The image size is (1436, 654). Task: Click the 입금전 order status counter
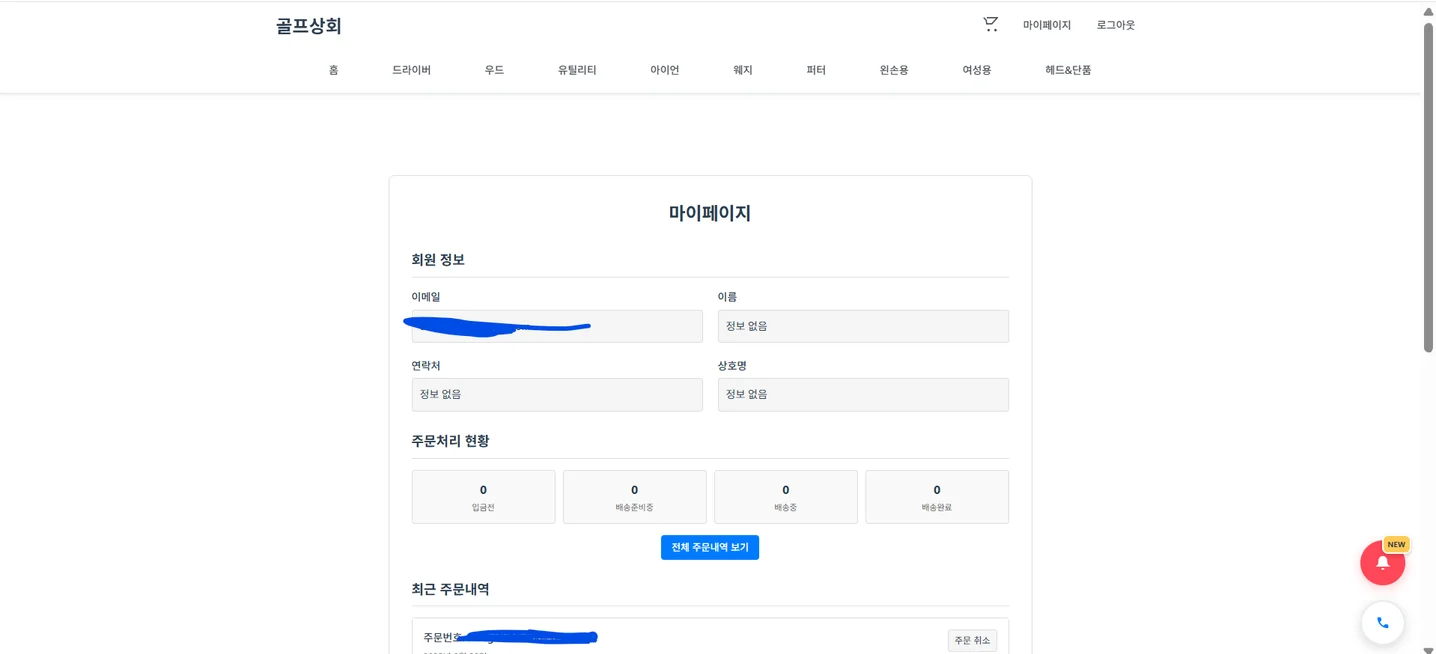coord(483,496)
